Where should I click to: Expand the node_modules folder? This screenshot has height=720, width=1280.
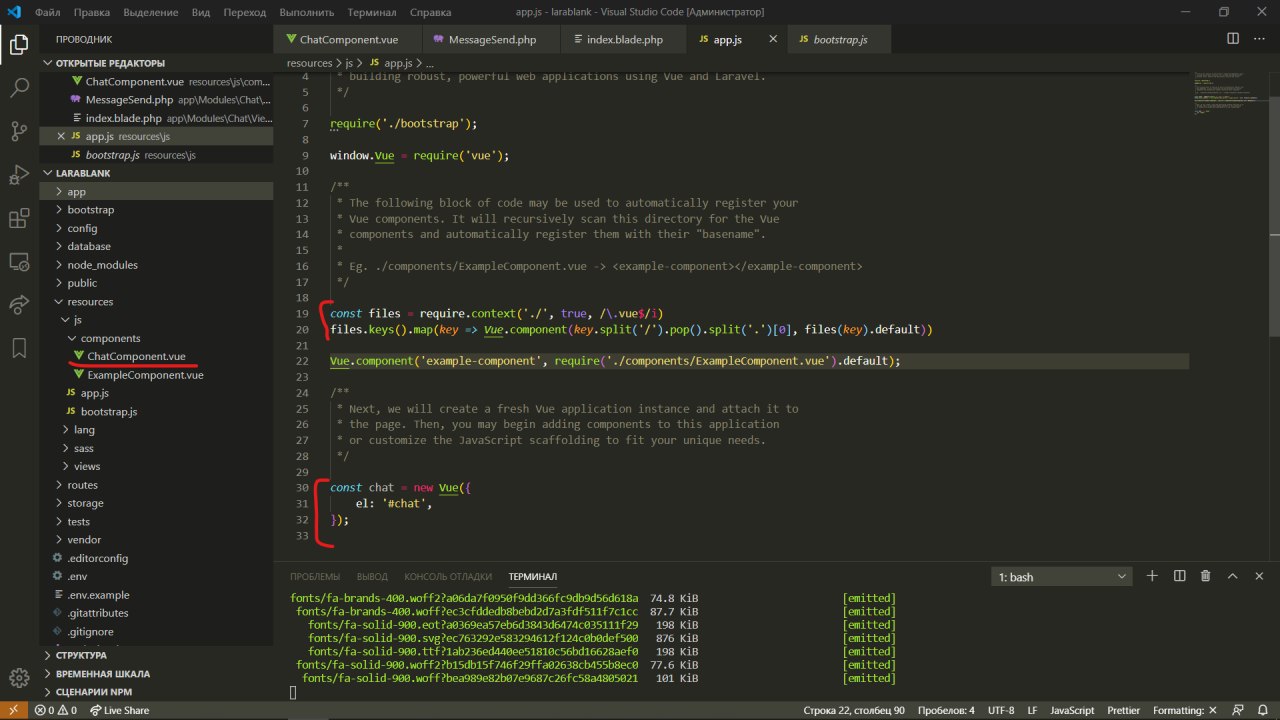click(x=156, y=265)
